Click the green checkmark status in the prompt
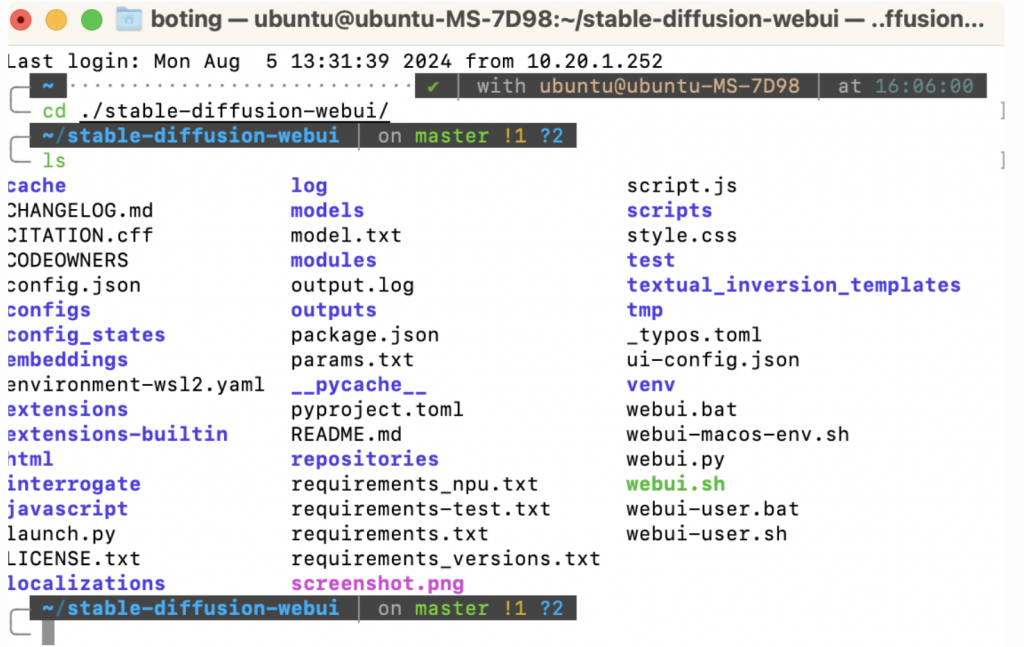 (x=432, y=86)
